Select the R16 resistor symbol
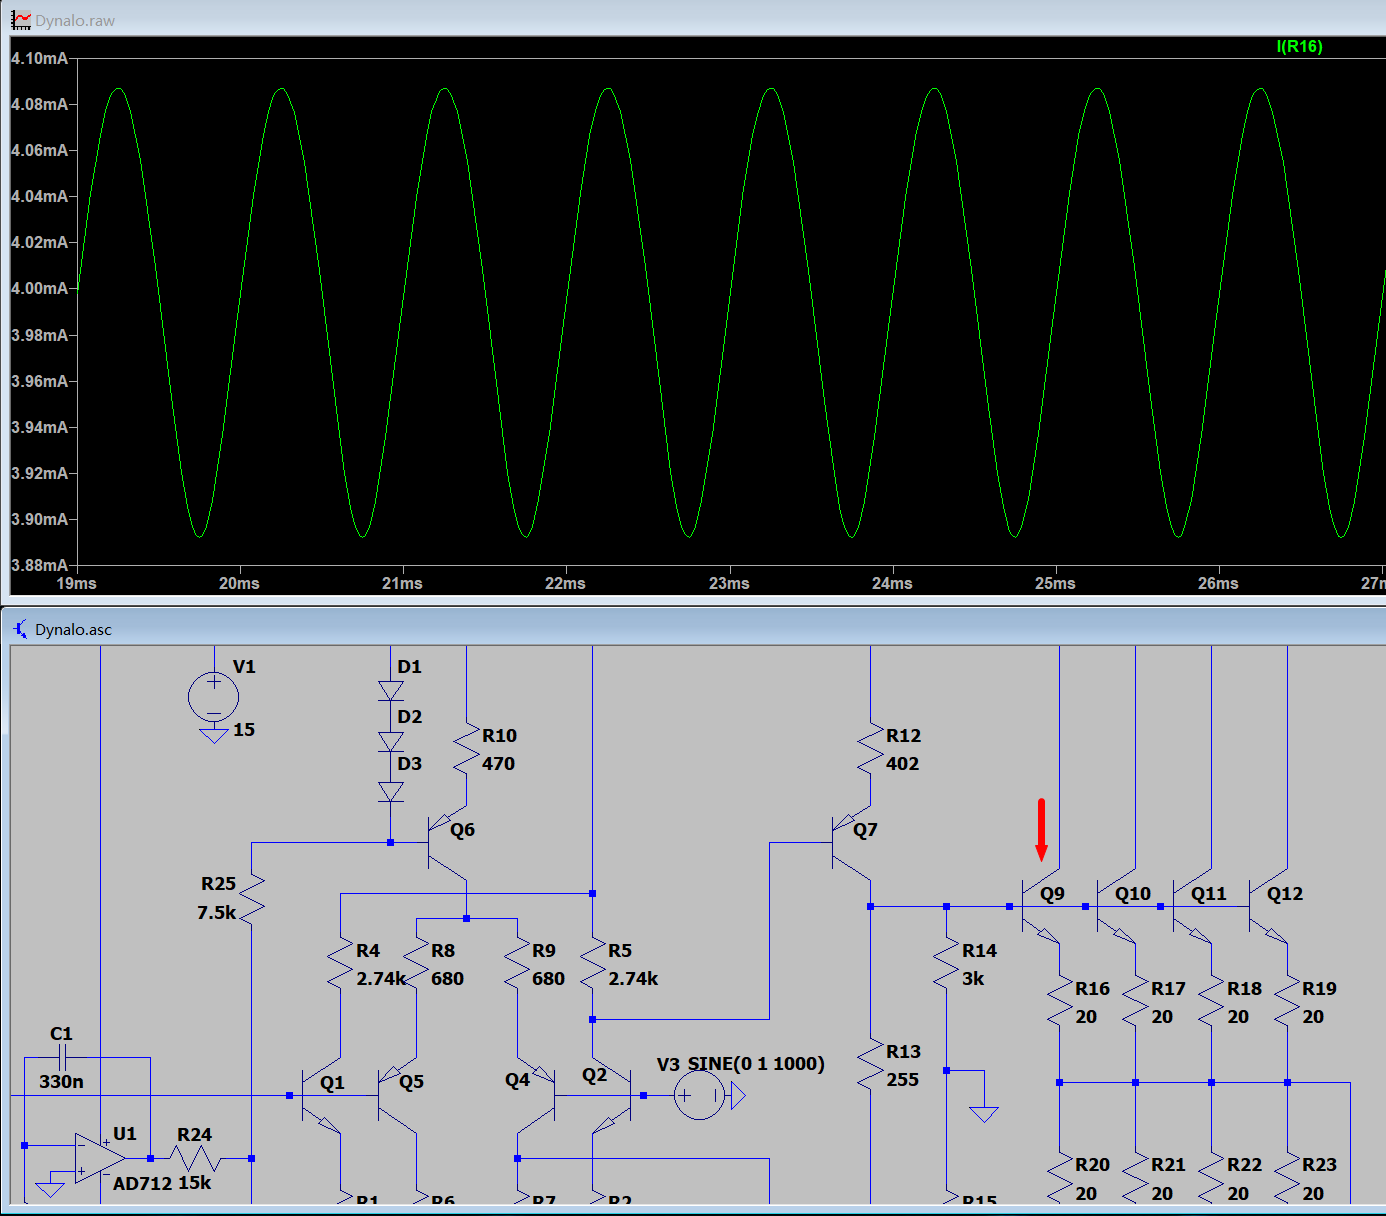The image size is (1386, 1216). [1059, 1002]
